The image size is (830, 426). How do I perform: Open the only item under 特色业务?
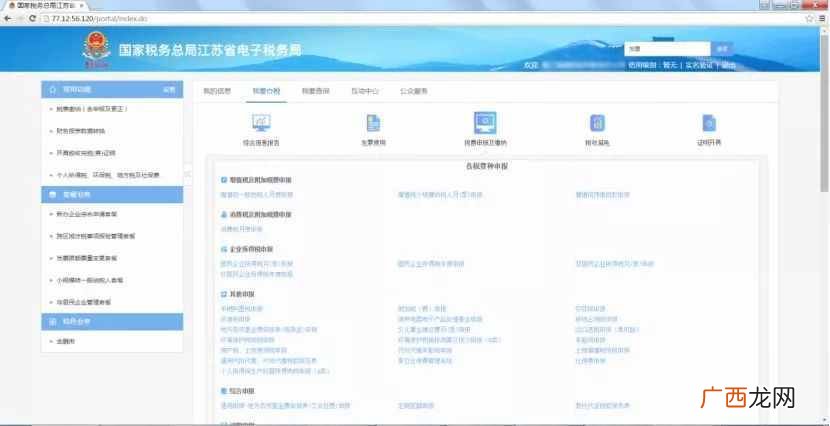pyautogui.click(x=66, y=342)
